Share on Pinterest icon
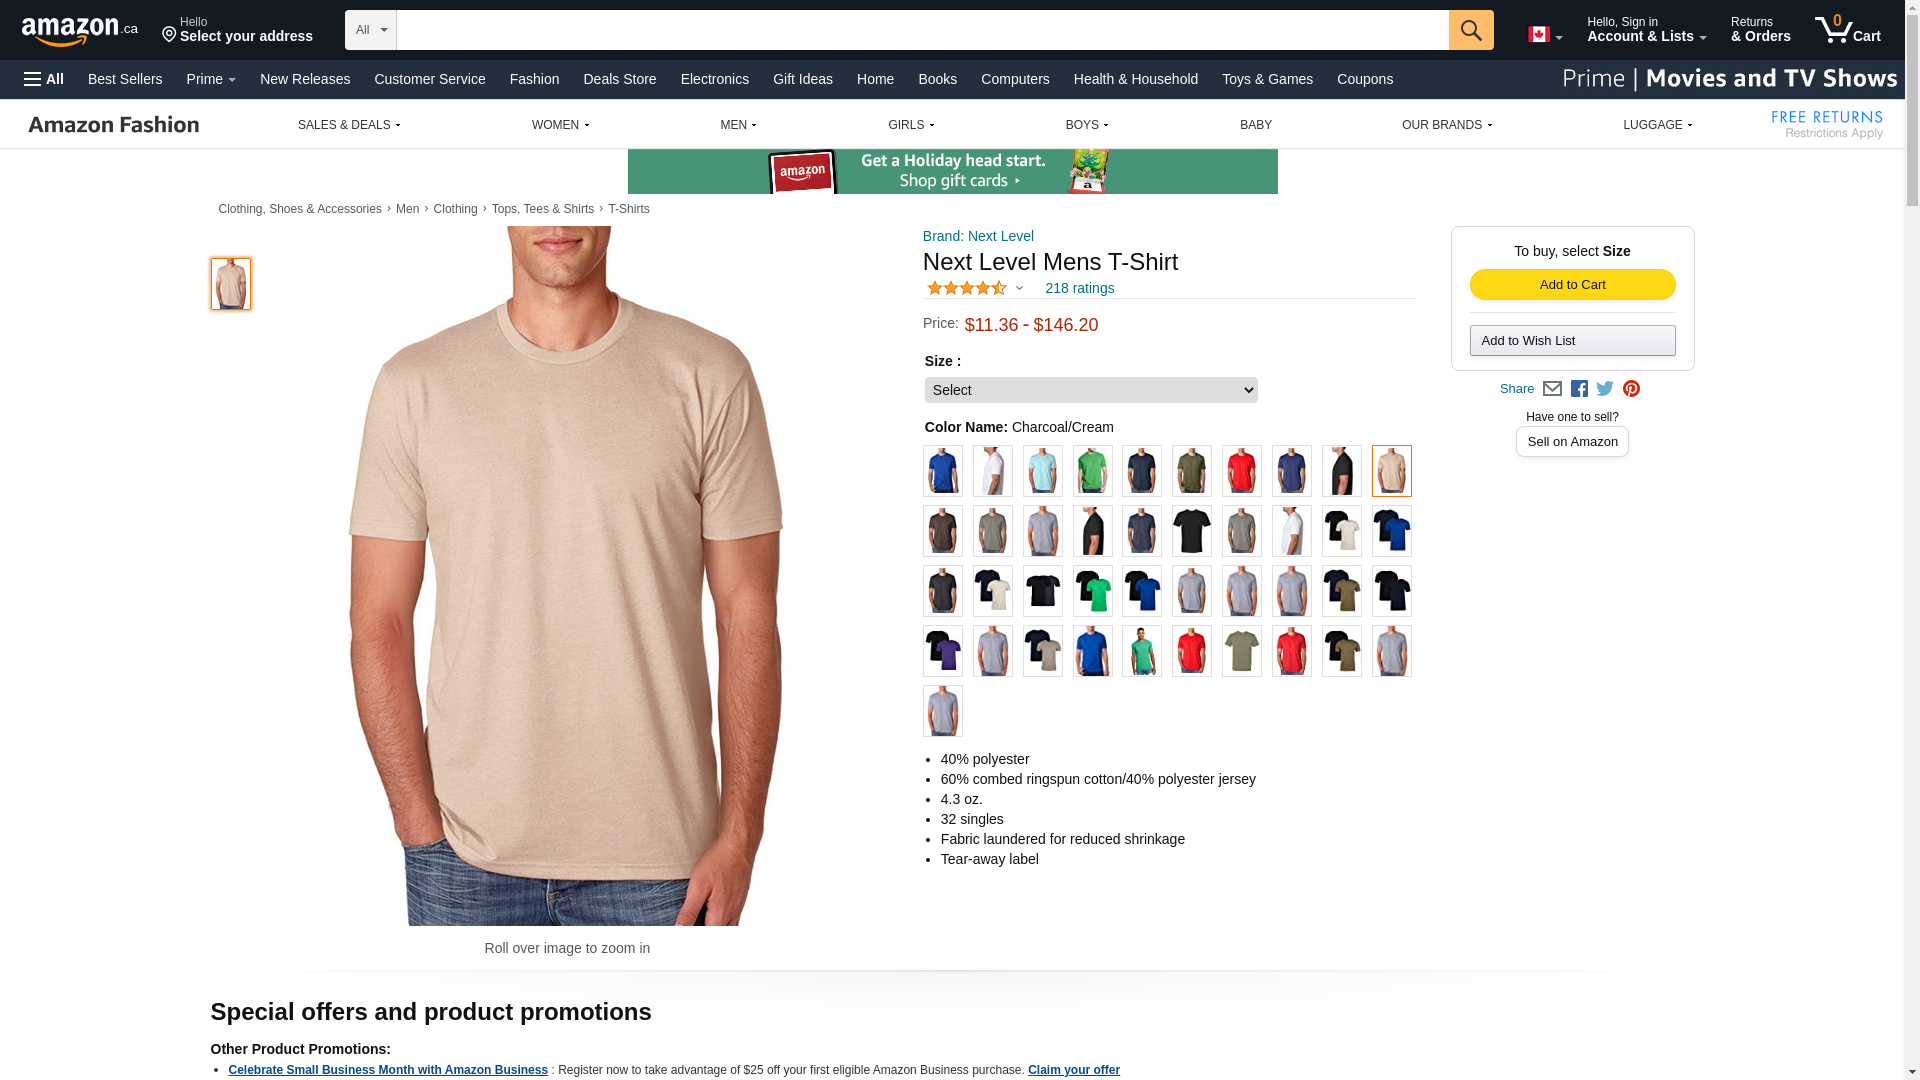Viewport: 1920px width, 1080px height. click(1631, 389)
